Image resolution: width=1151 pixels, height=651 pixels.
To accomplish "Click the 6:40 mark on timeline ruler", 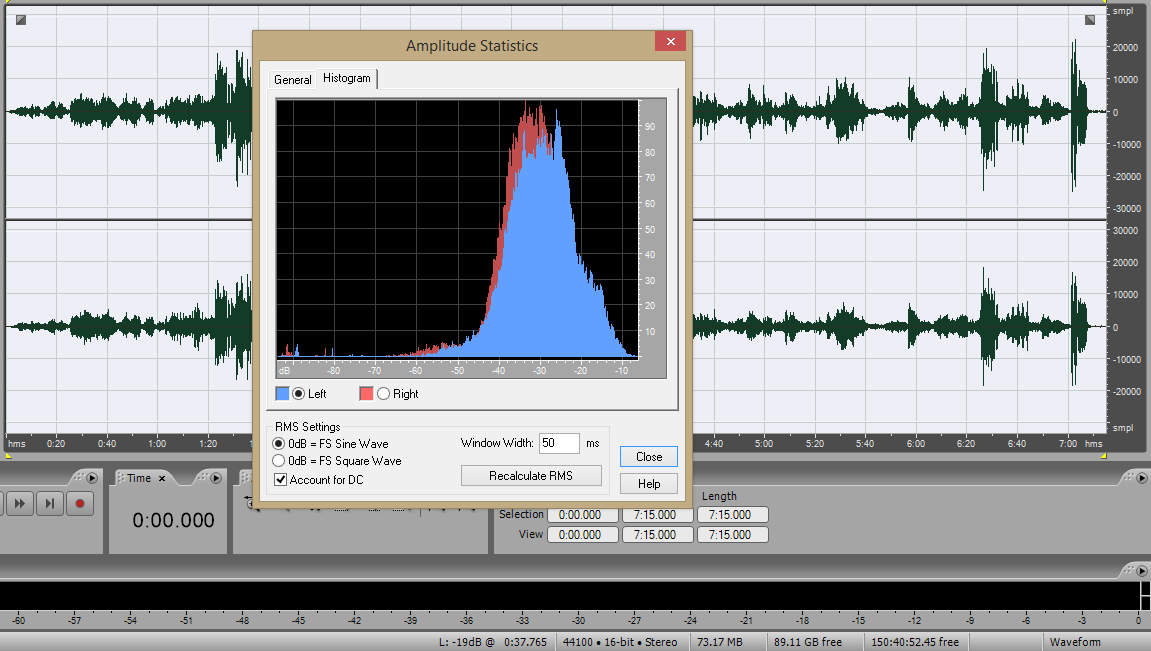I will tap(1017, 443).
